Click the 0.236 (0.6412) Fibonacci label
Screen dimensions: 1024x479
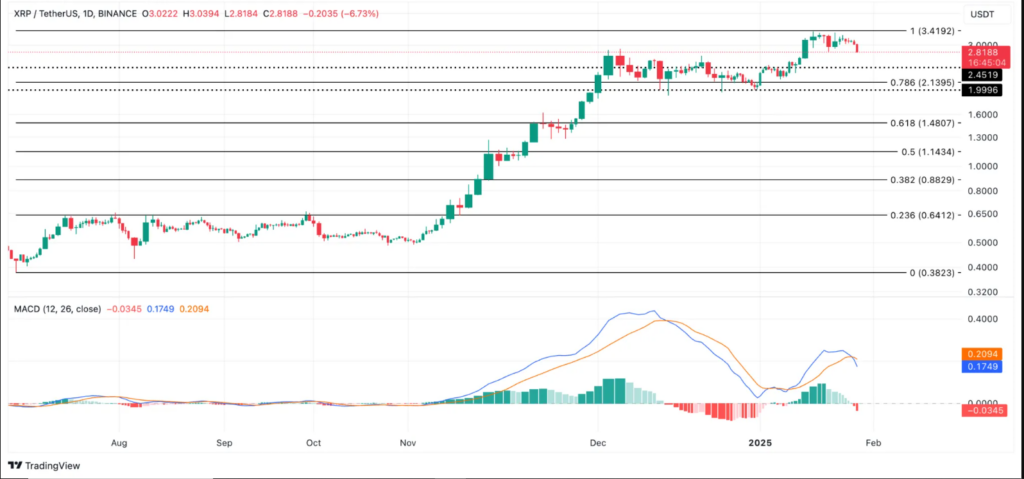pos(923,215)
